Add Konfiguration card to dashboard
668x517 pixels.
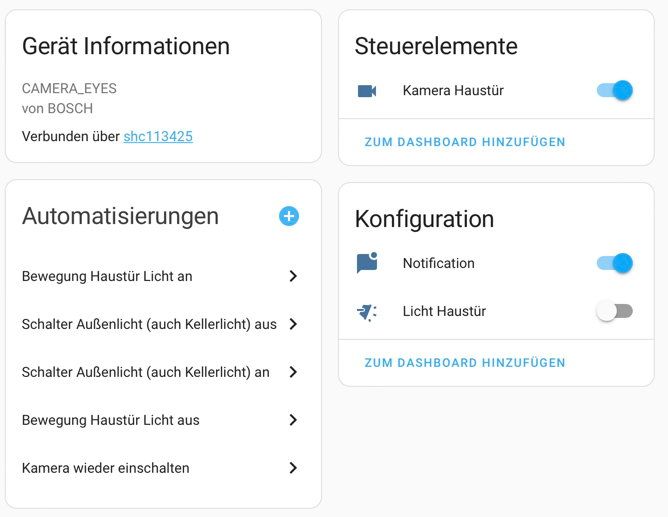(x=465, y=363)
